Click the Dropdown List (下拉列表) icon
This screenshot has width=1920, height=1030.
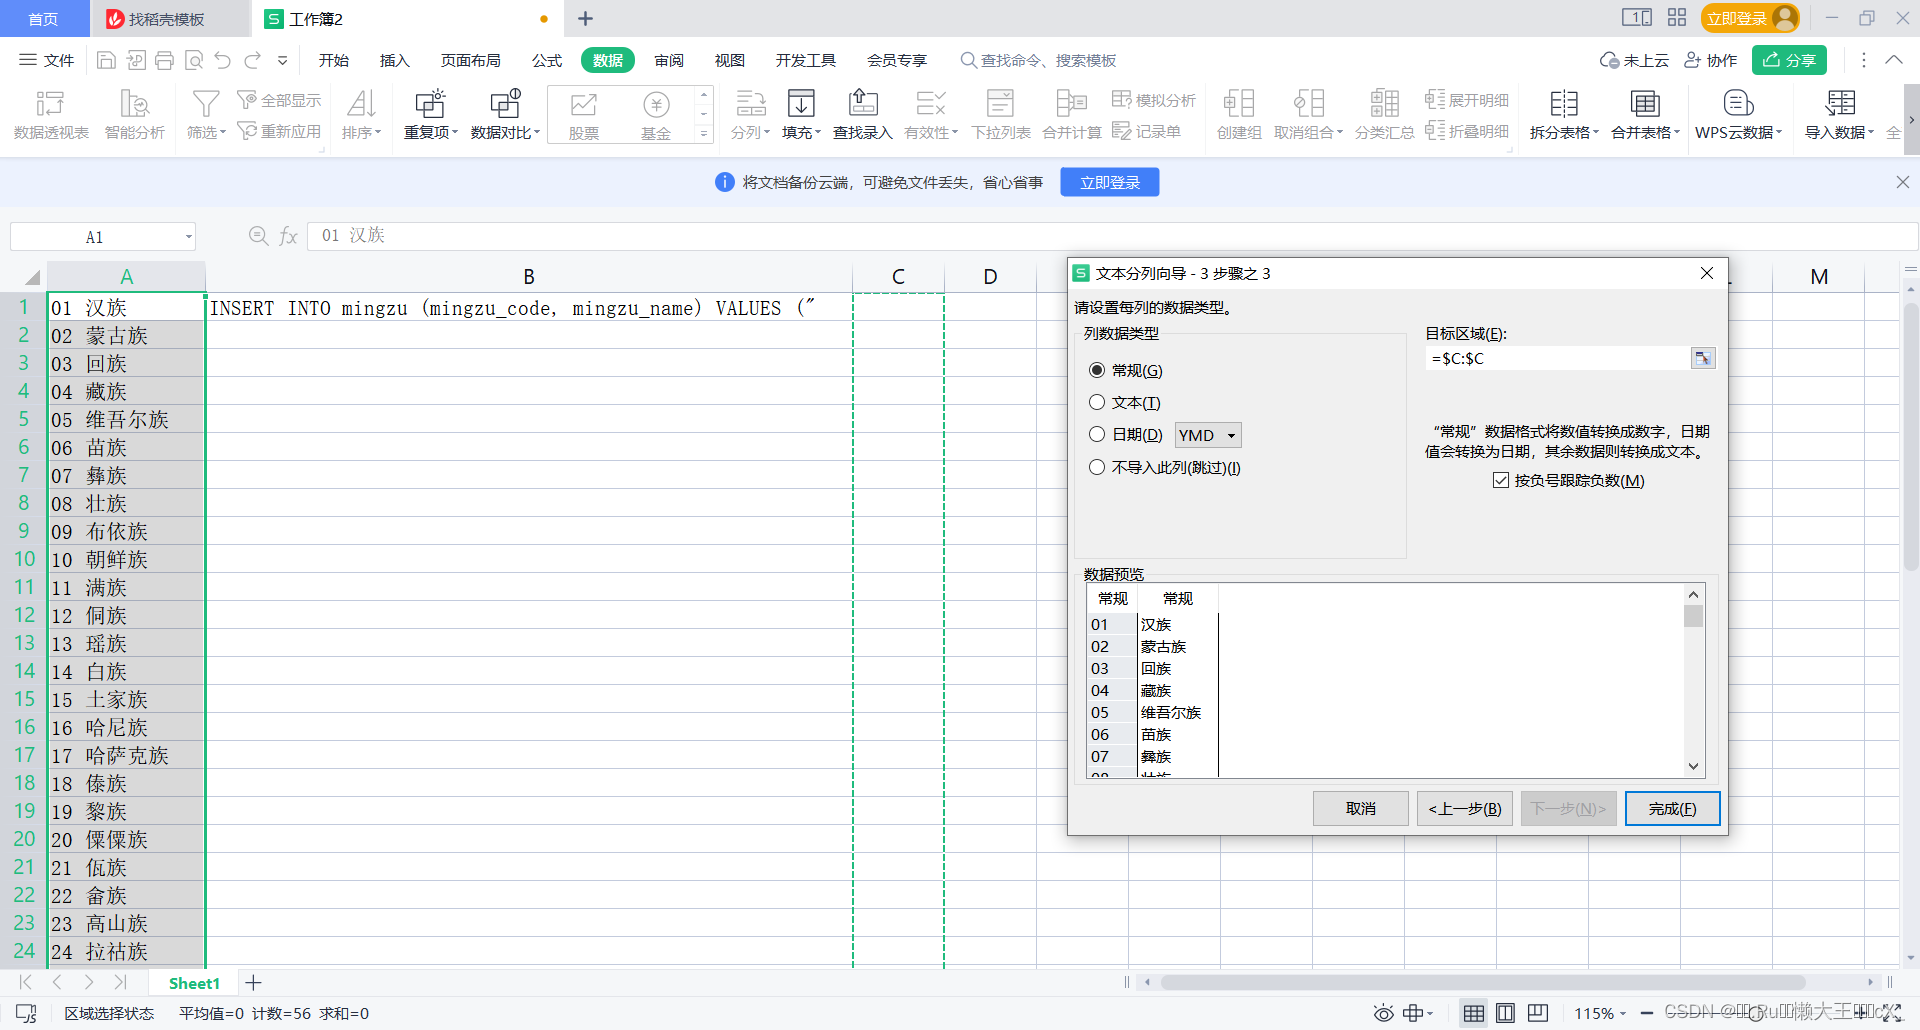point(1000,104)
